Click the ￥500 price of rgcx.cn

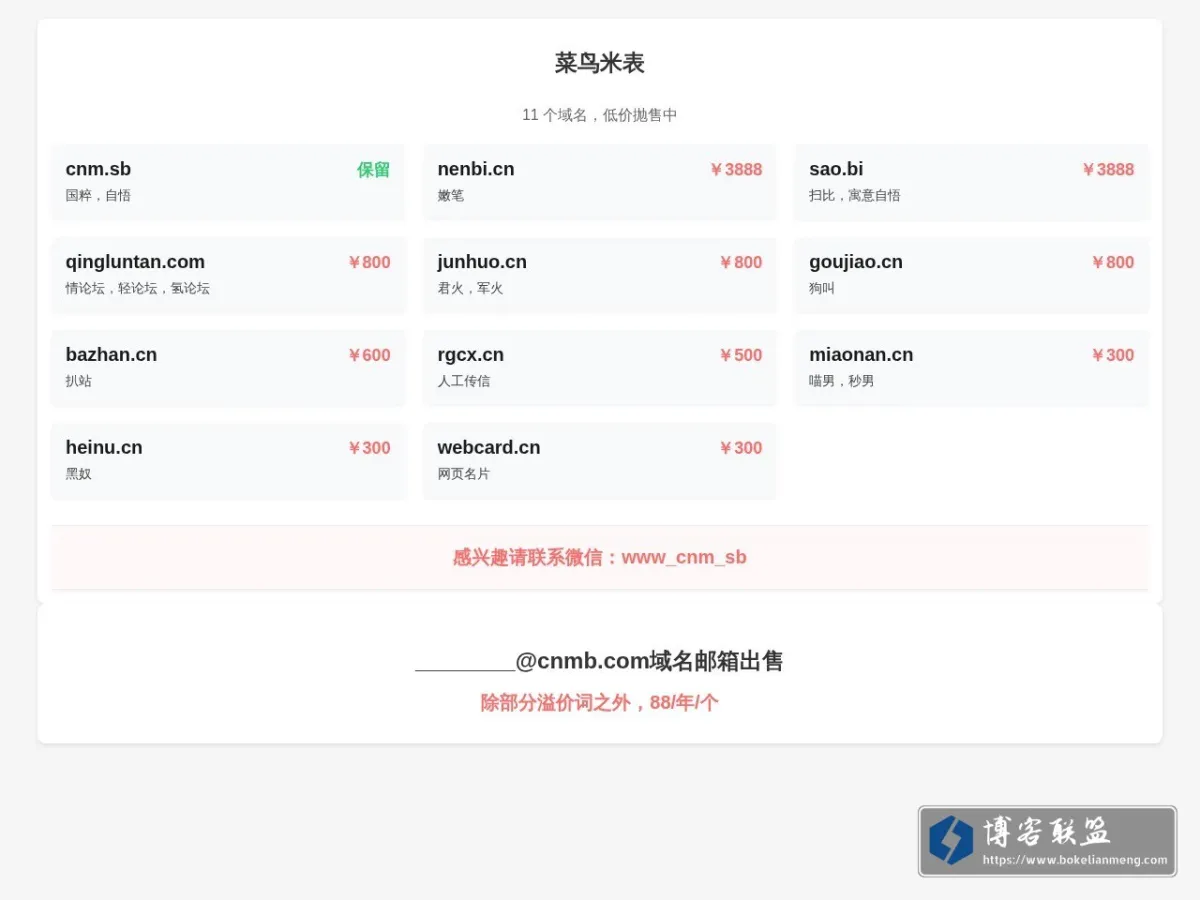[740, 356]
